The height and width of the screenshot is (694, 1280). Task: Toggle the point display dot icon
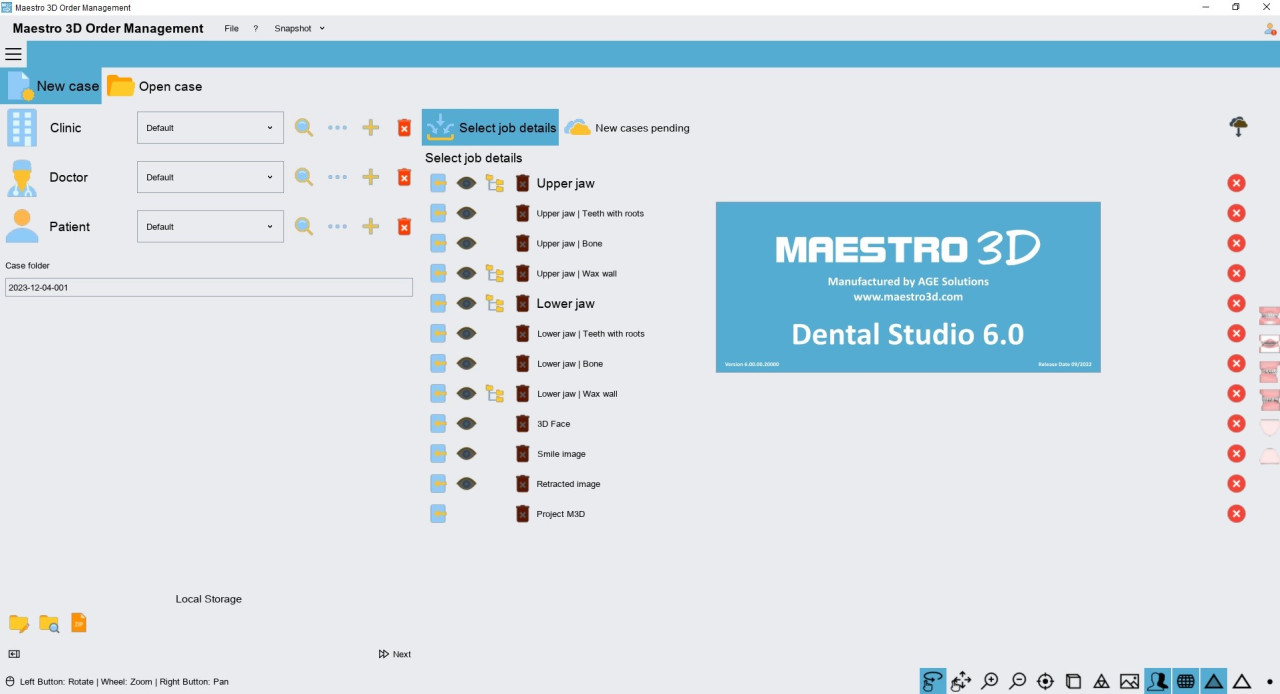coord(1269,682)
